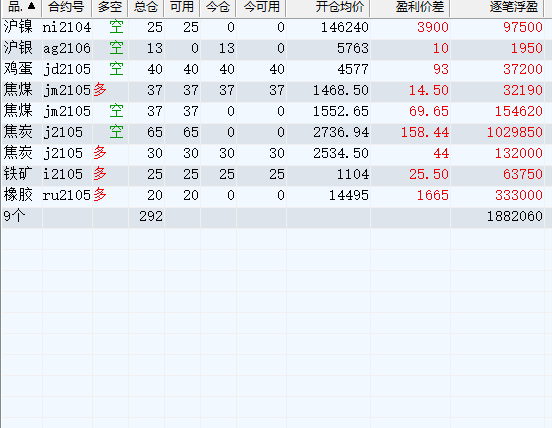
Task: Click the 今可用 column header
Action: tap(261, 7)
